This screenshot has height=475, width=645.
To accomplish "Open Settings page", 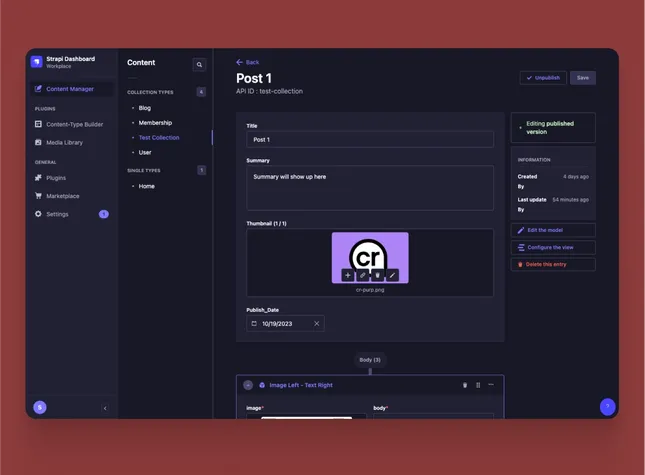I will (x=52, y=214).
